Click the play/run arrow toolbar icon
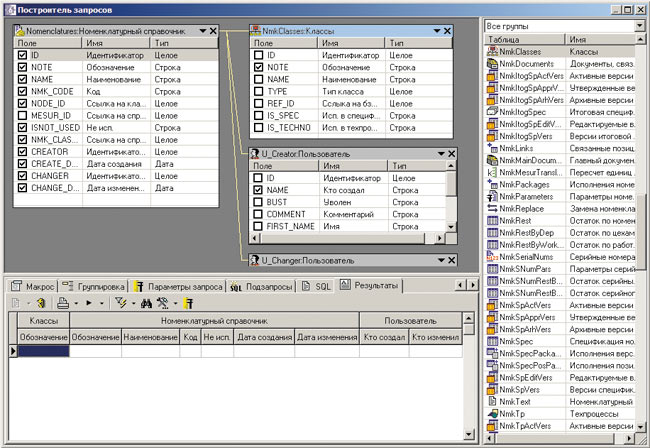 (x=89, y=302)
